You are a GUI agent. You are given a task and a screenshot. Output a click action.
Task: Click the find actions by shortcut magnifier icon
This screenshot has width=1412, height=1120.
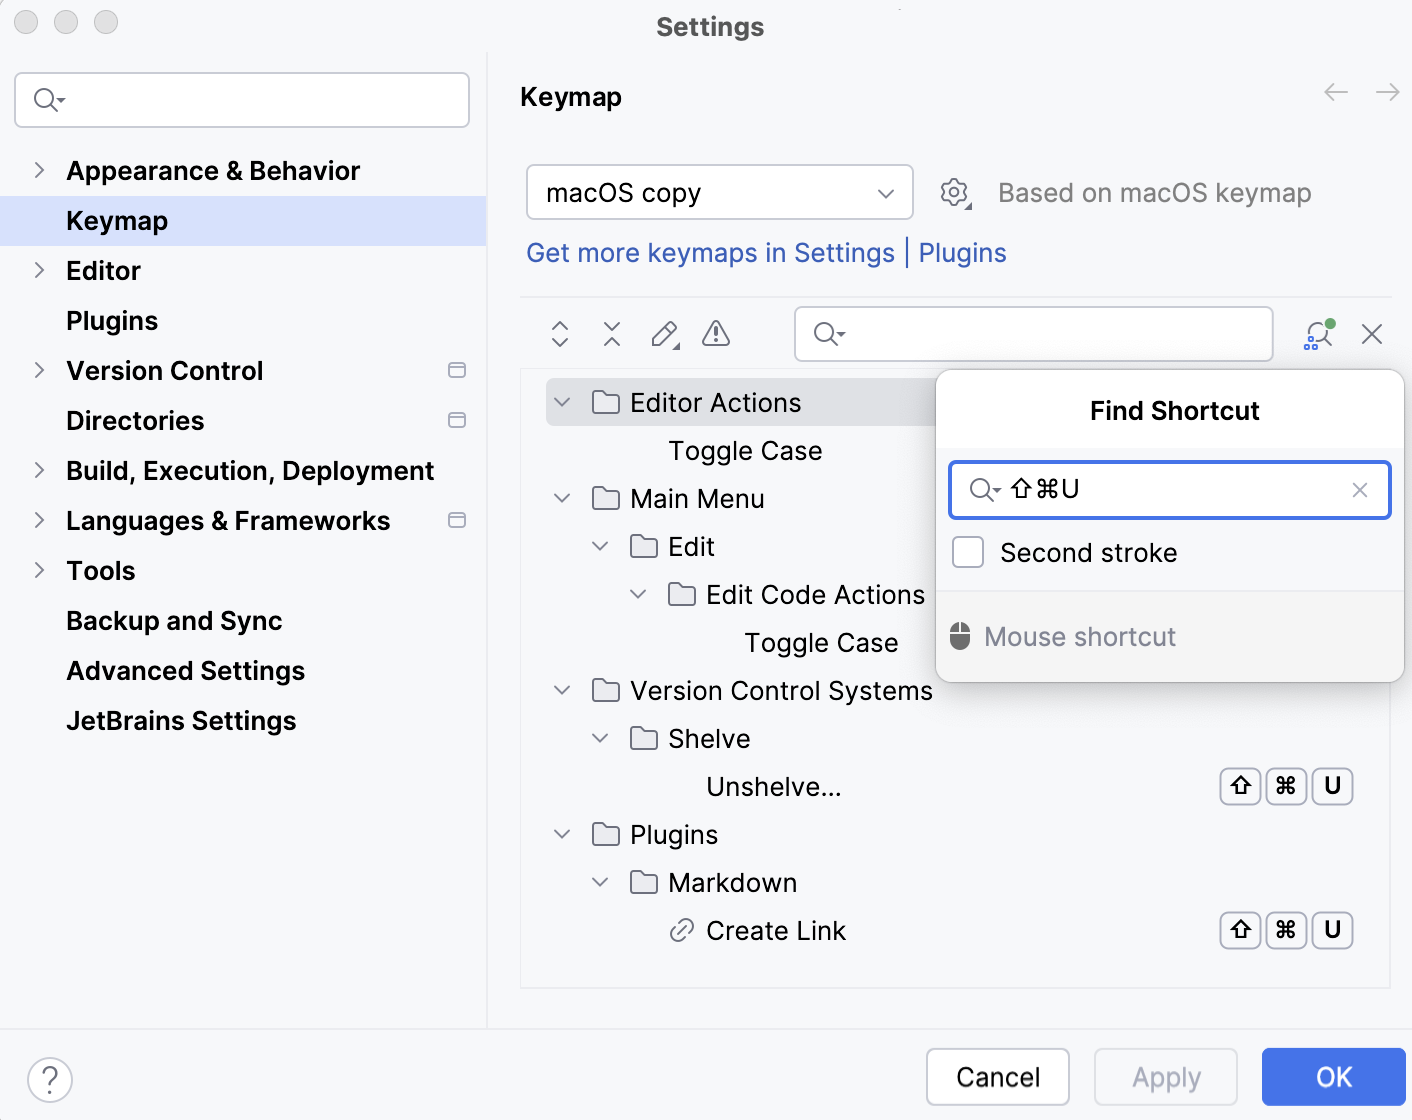[x=1316, y=334]
